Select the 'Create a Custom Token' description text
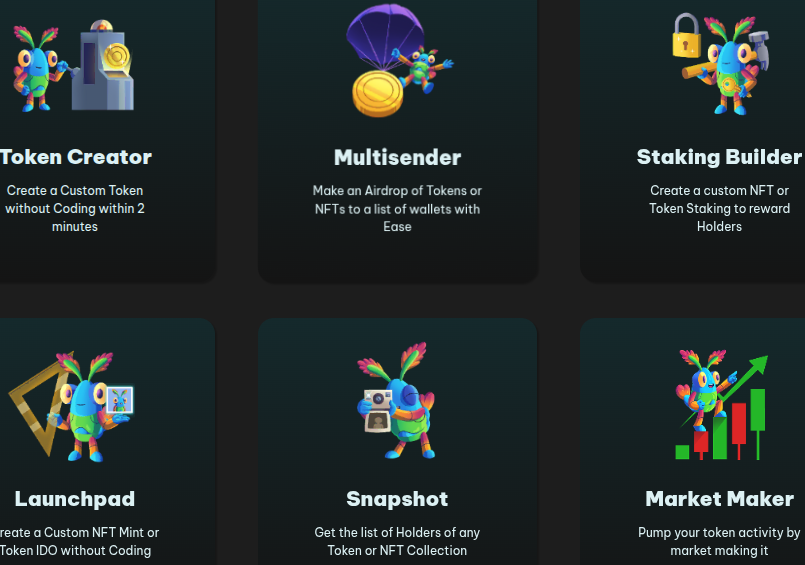Viewport: 805px width, 565px height. click(75, 208)
